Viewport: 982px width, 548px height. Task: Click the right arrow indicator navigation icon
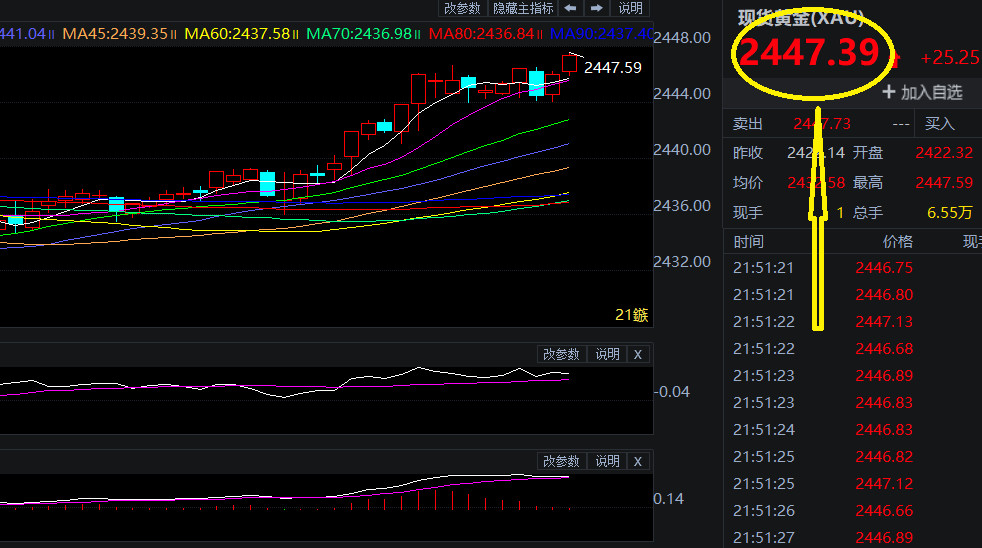tap(596, 8)
